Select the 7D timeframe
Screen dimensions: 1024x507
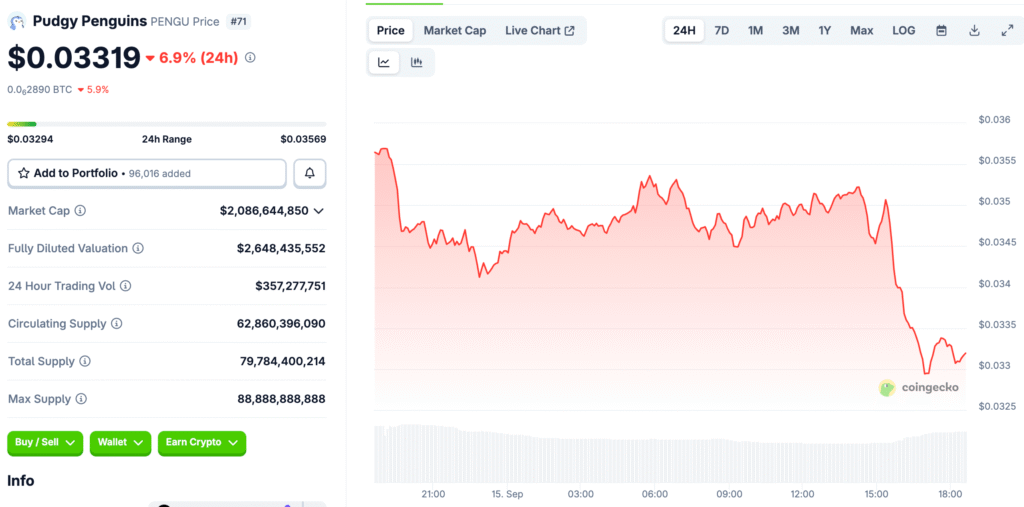(722, 31)
